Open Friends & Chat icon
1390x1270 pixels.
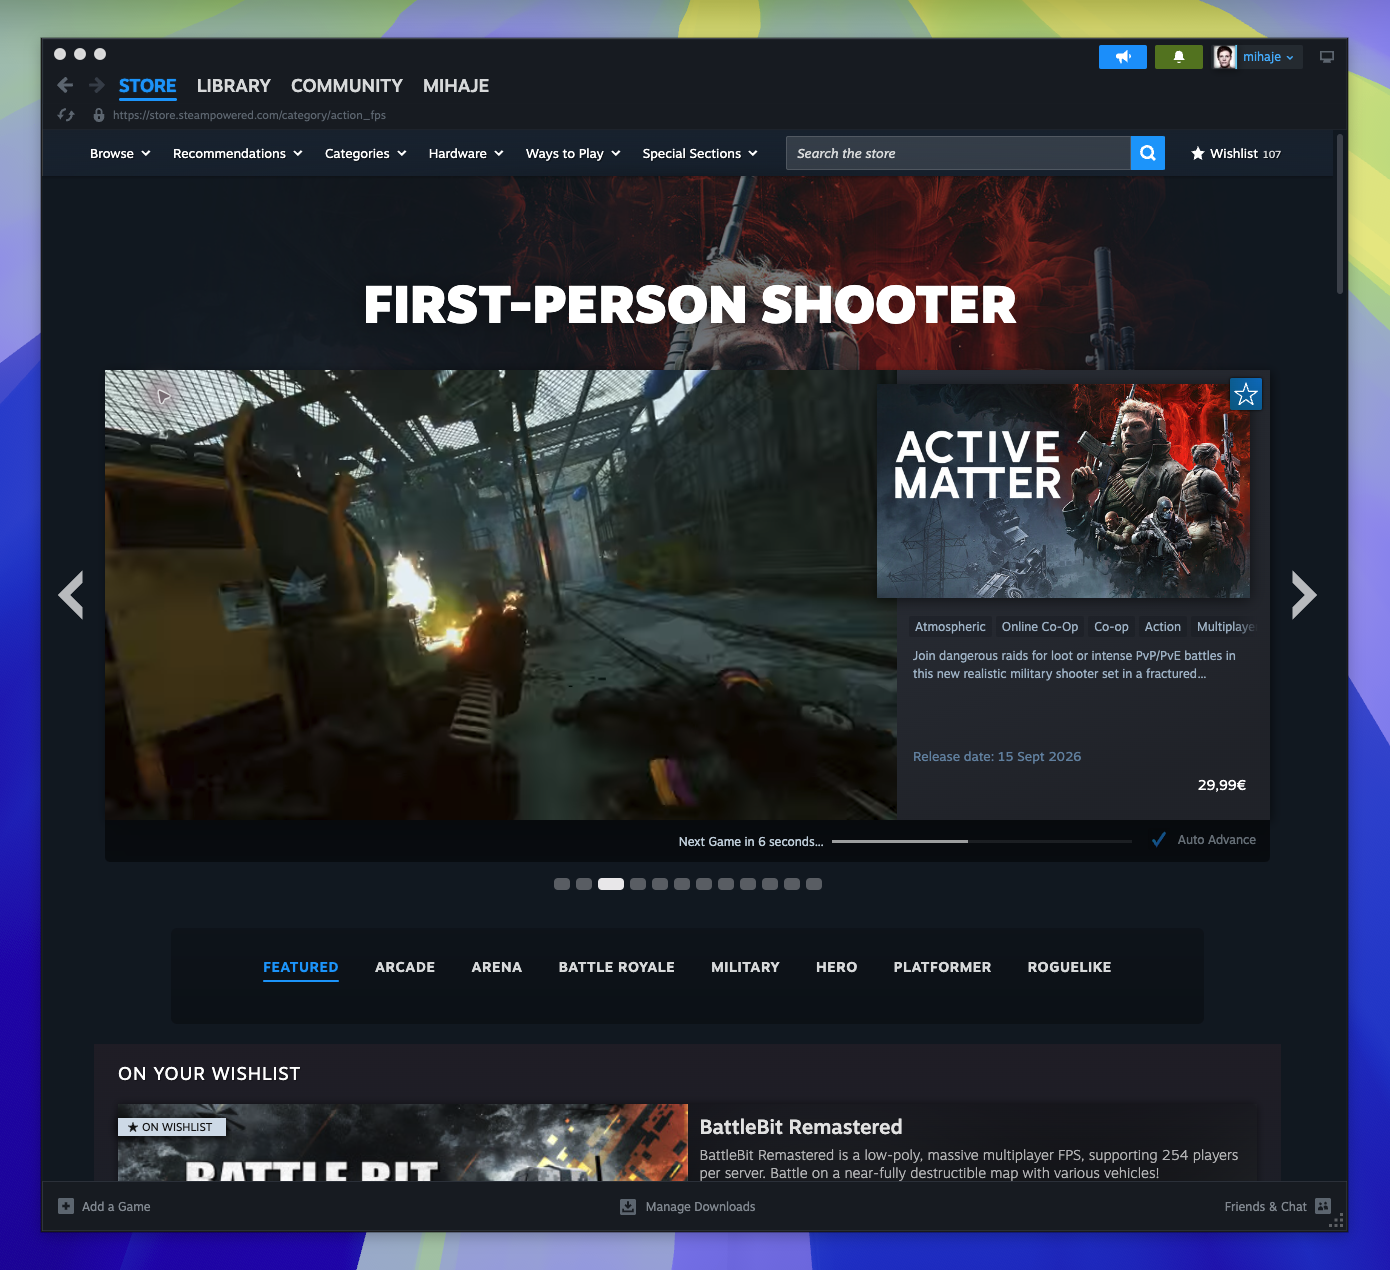tap(1323, 1206)
